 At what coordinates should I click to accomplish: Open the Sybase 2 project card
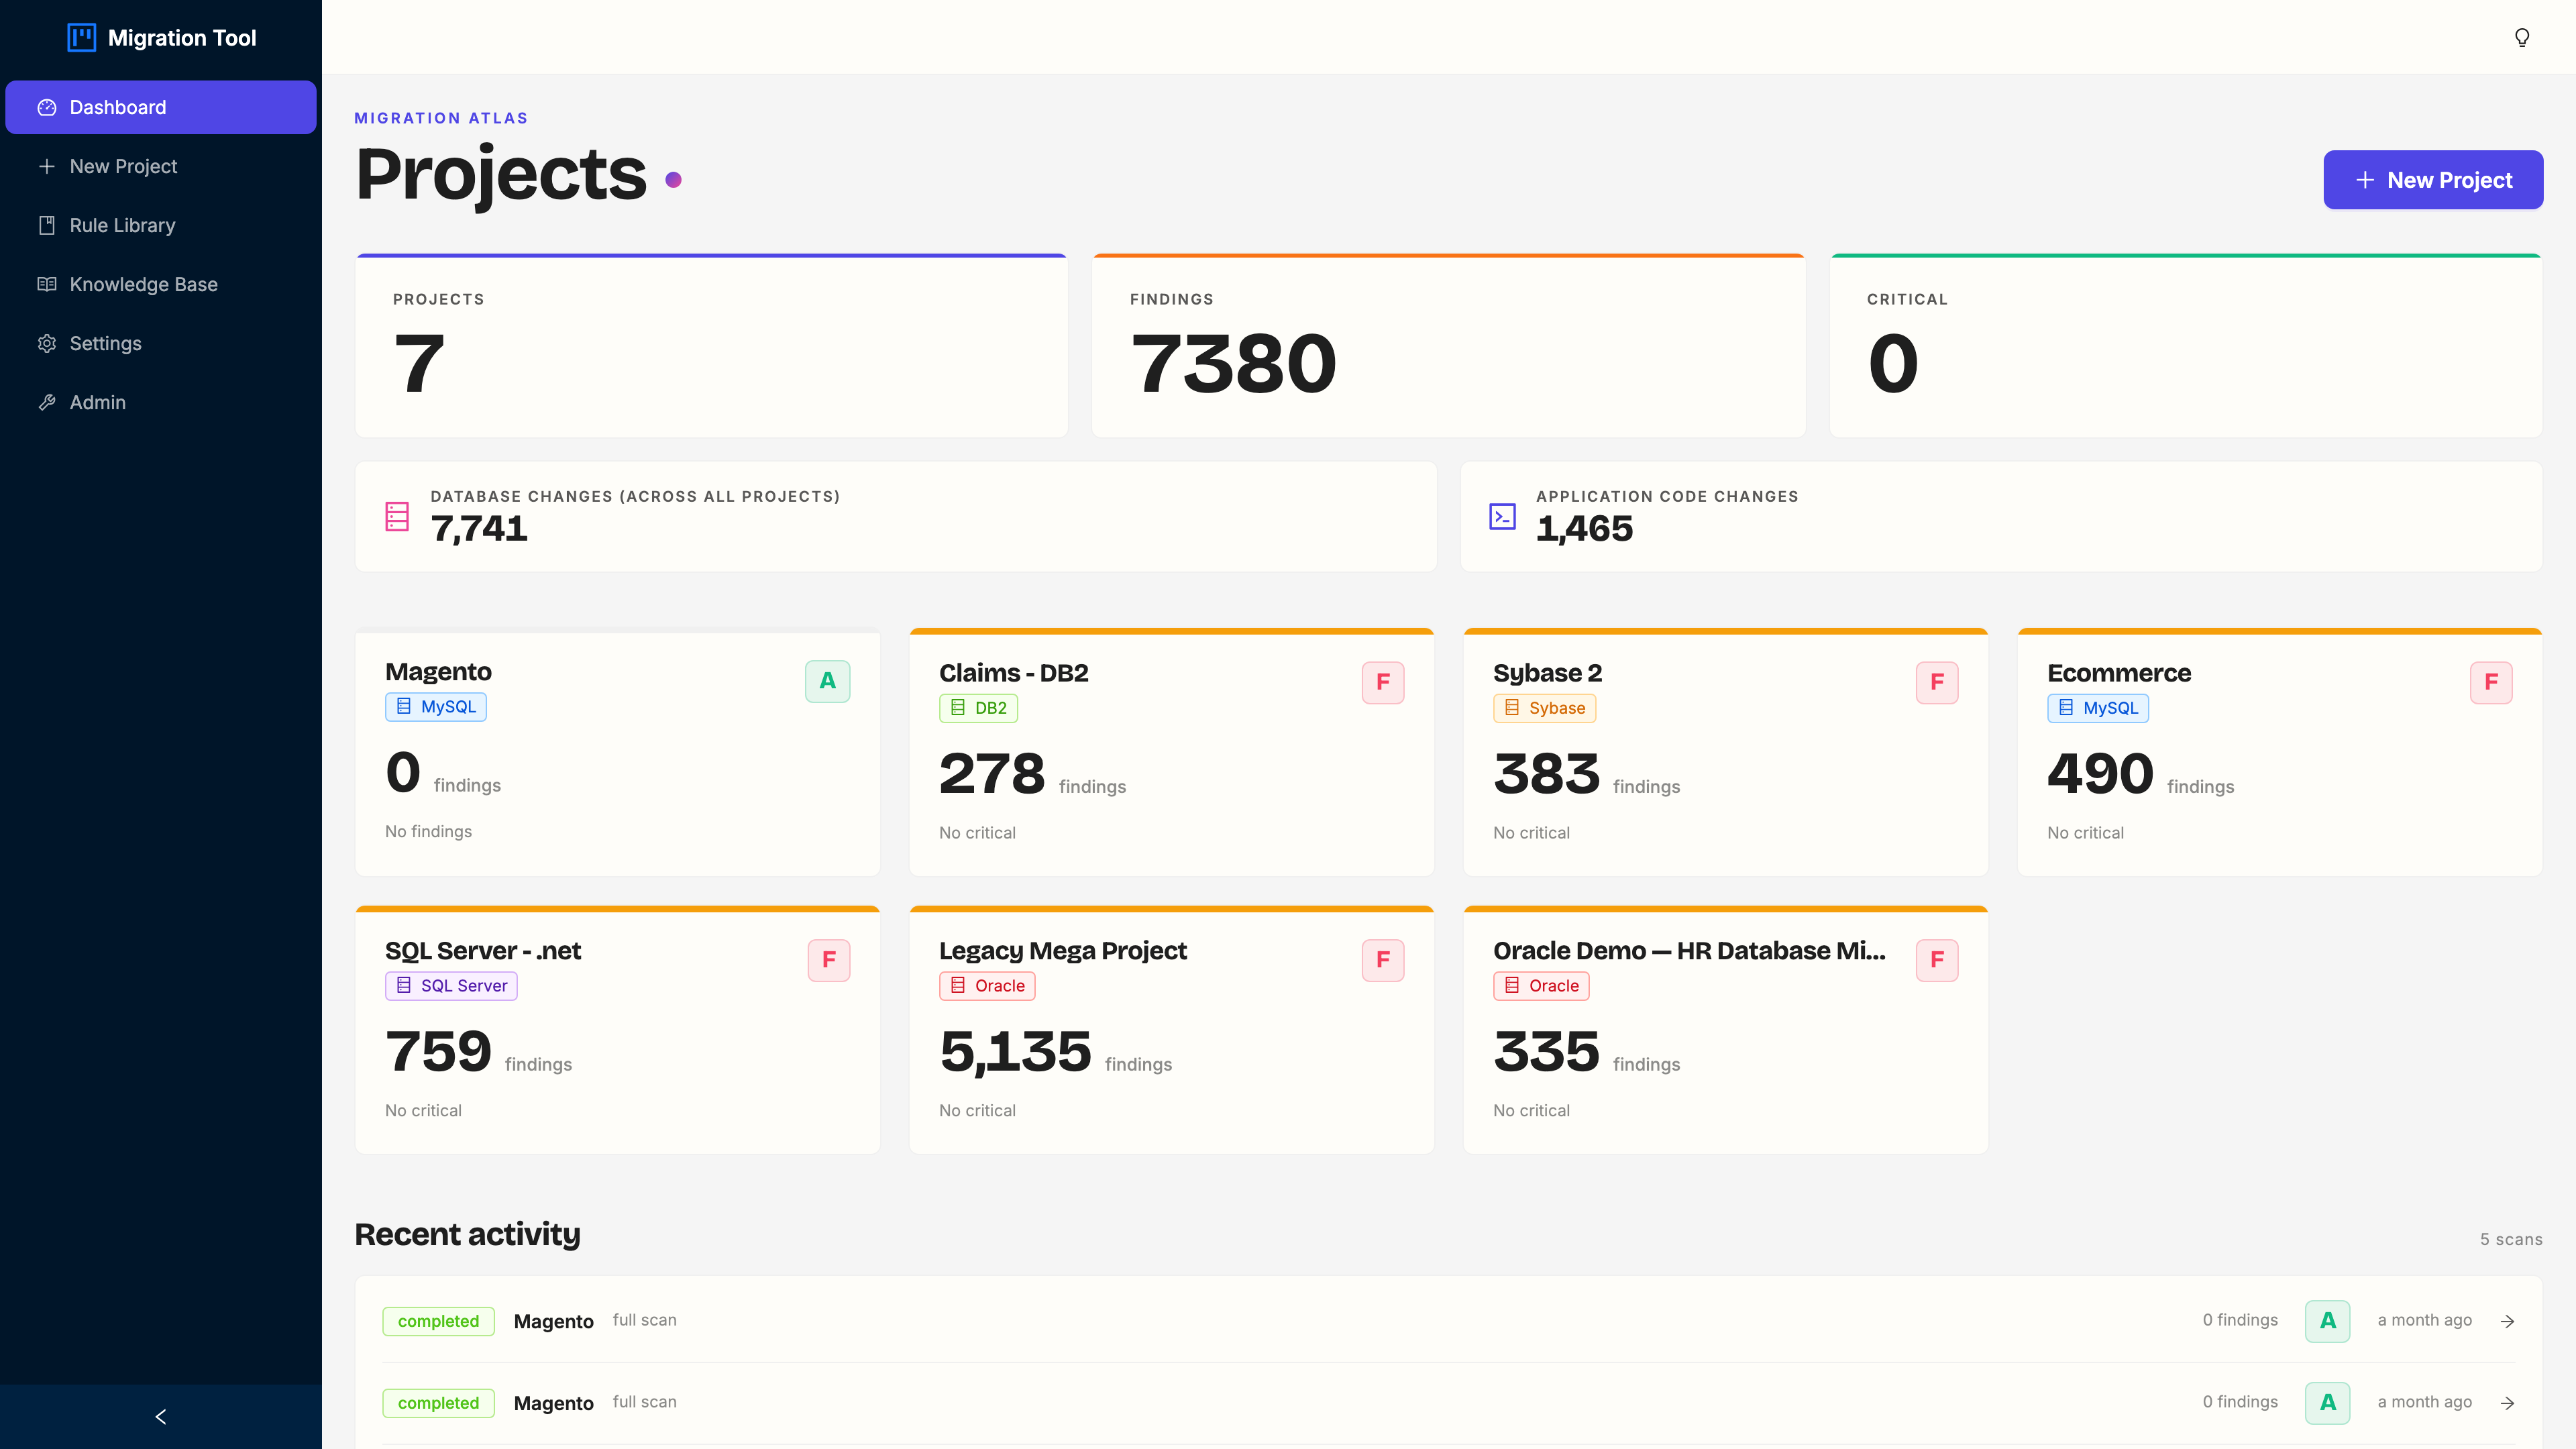(1726, 752)
